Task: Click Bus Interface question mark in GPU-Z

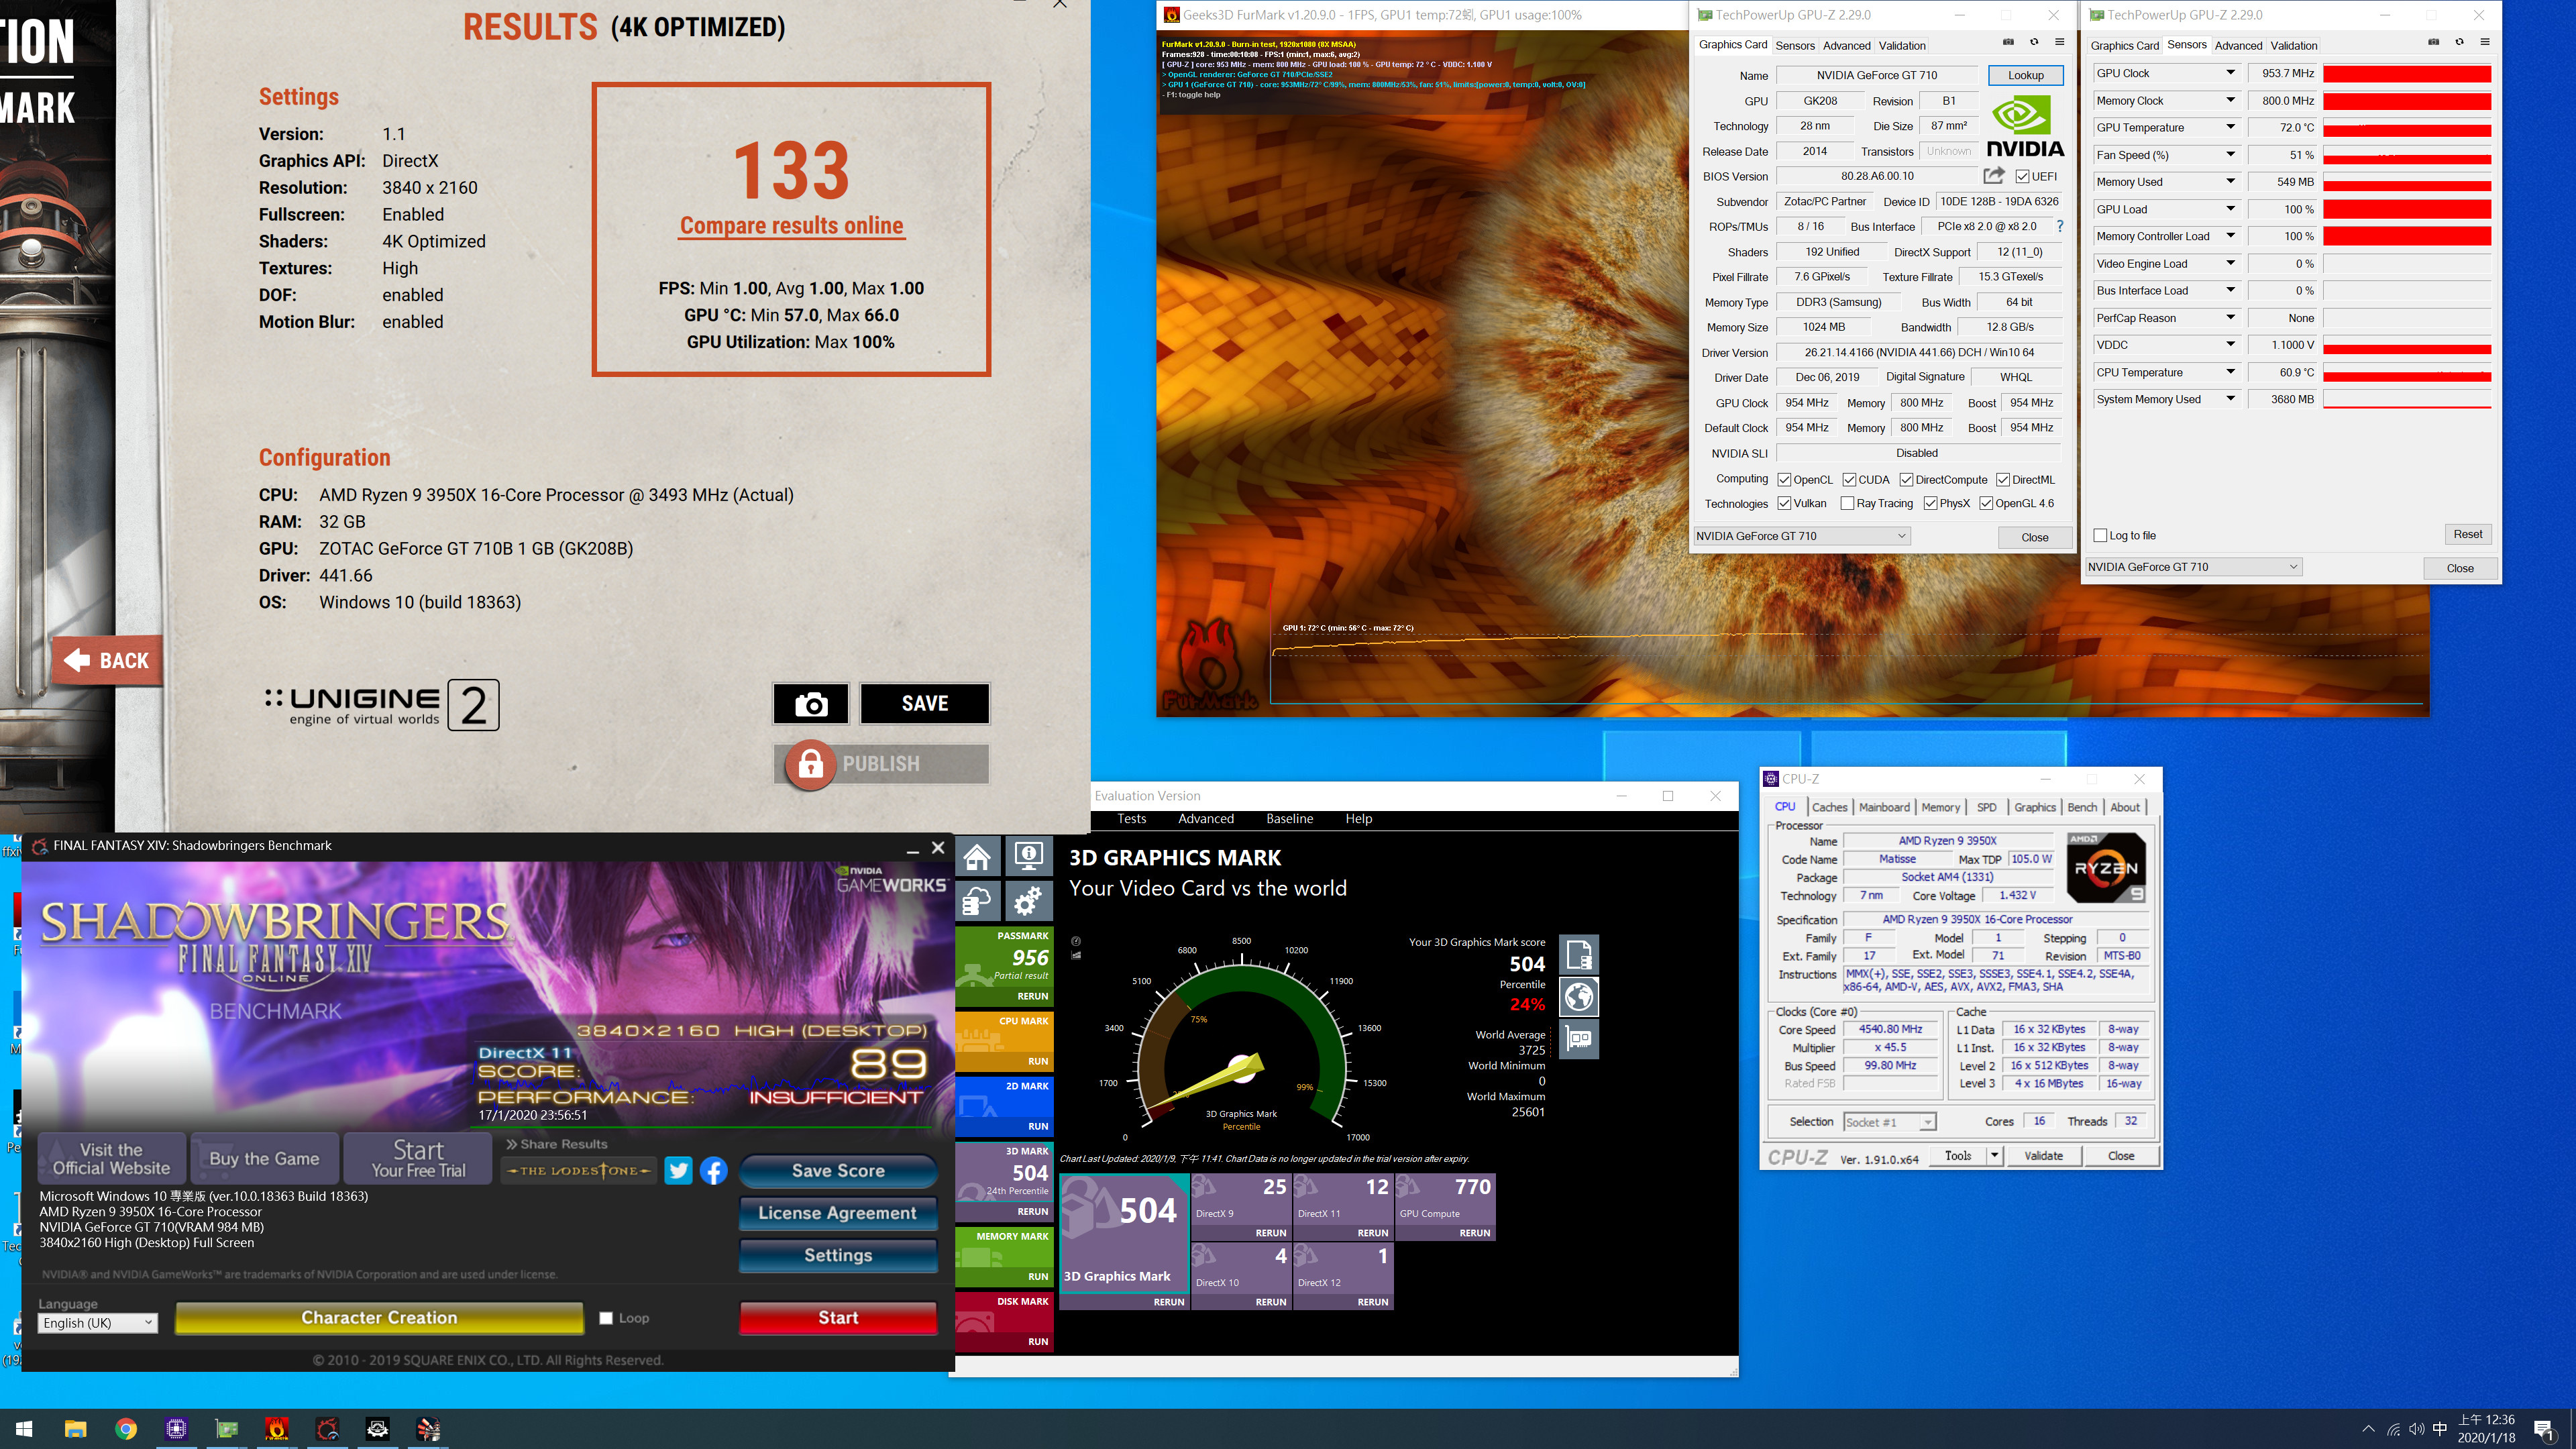Action: click(2060, 226)
